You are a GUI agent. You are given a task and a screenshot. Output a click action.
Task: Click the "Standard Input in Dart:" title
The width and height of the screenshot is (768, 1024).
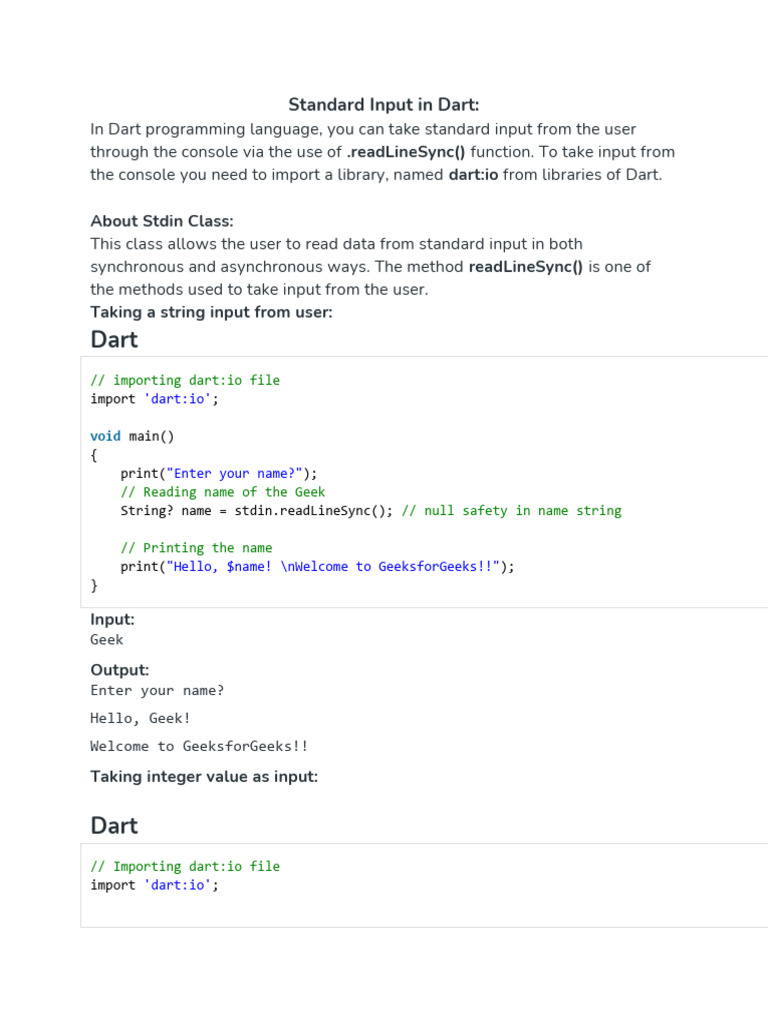pos(384,105)
